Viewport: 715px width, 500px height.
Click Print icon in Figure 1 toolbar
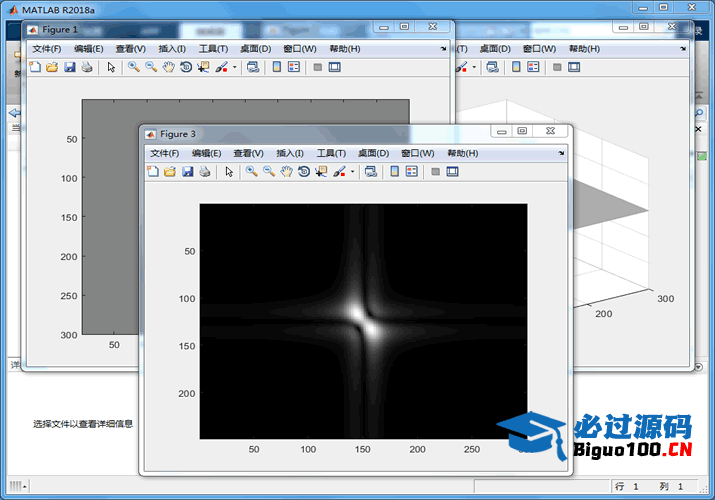point(87,67)
